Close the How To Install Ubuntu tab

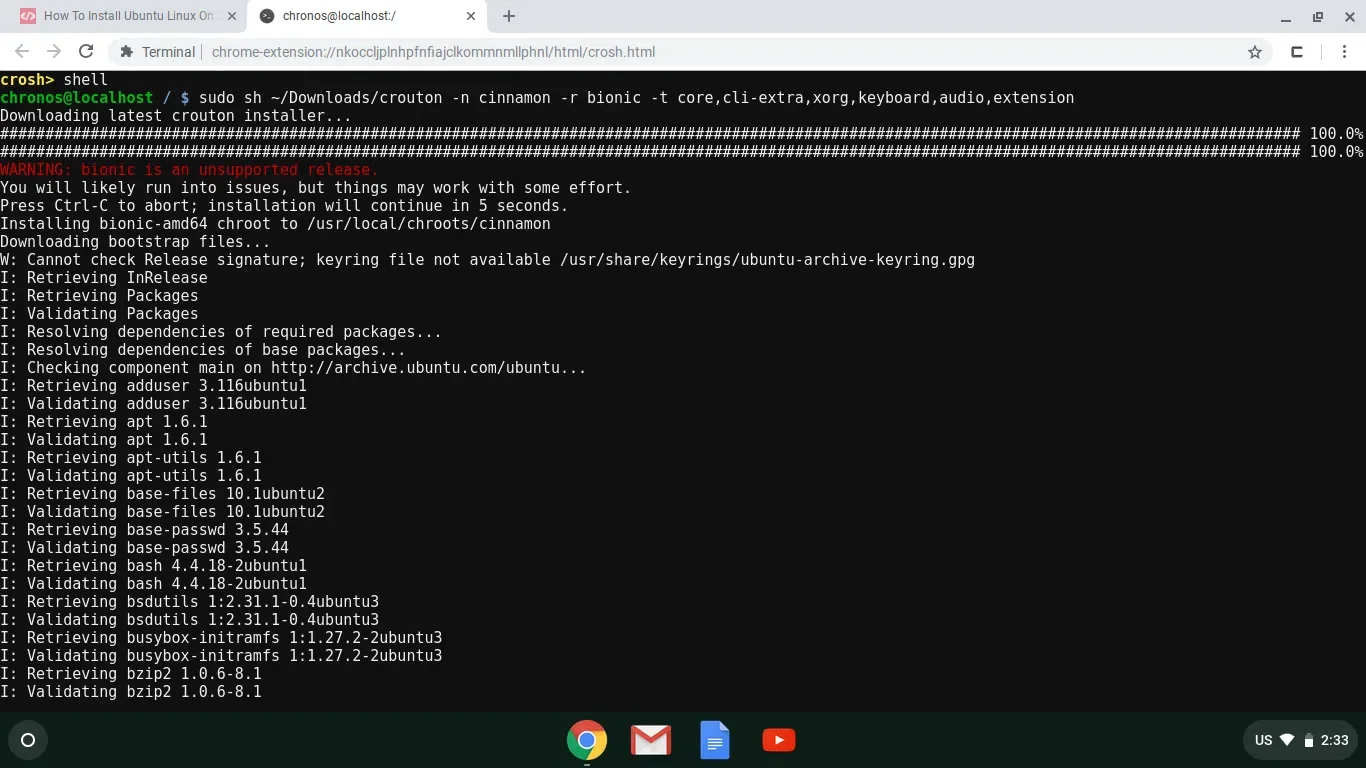231,16
